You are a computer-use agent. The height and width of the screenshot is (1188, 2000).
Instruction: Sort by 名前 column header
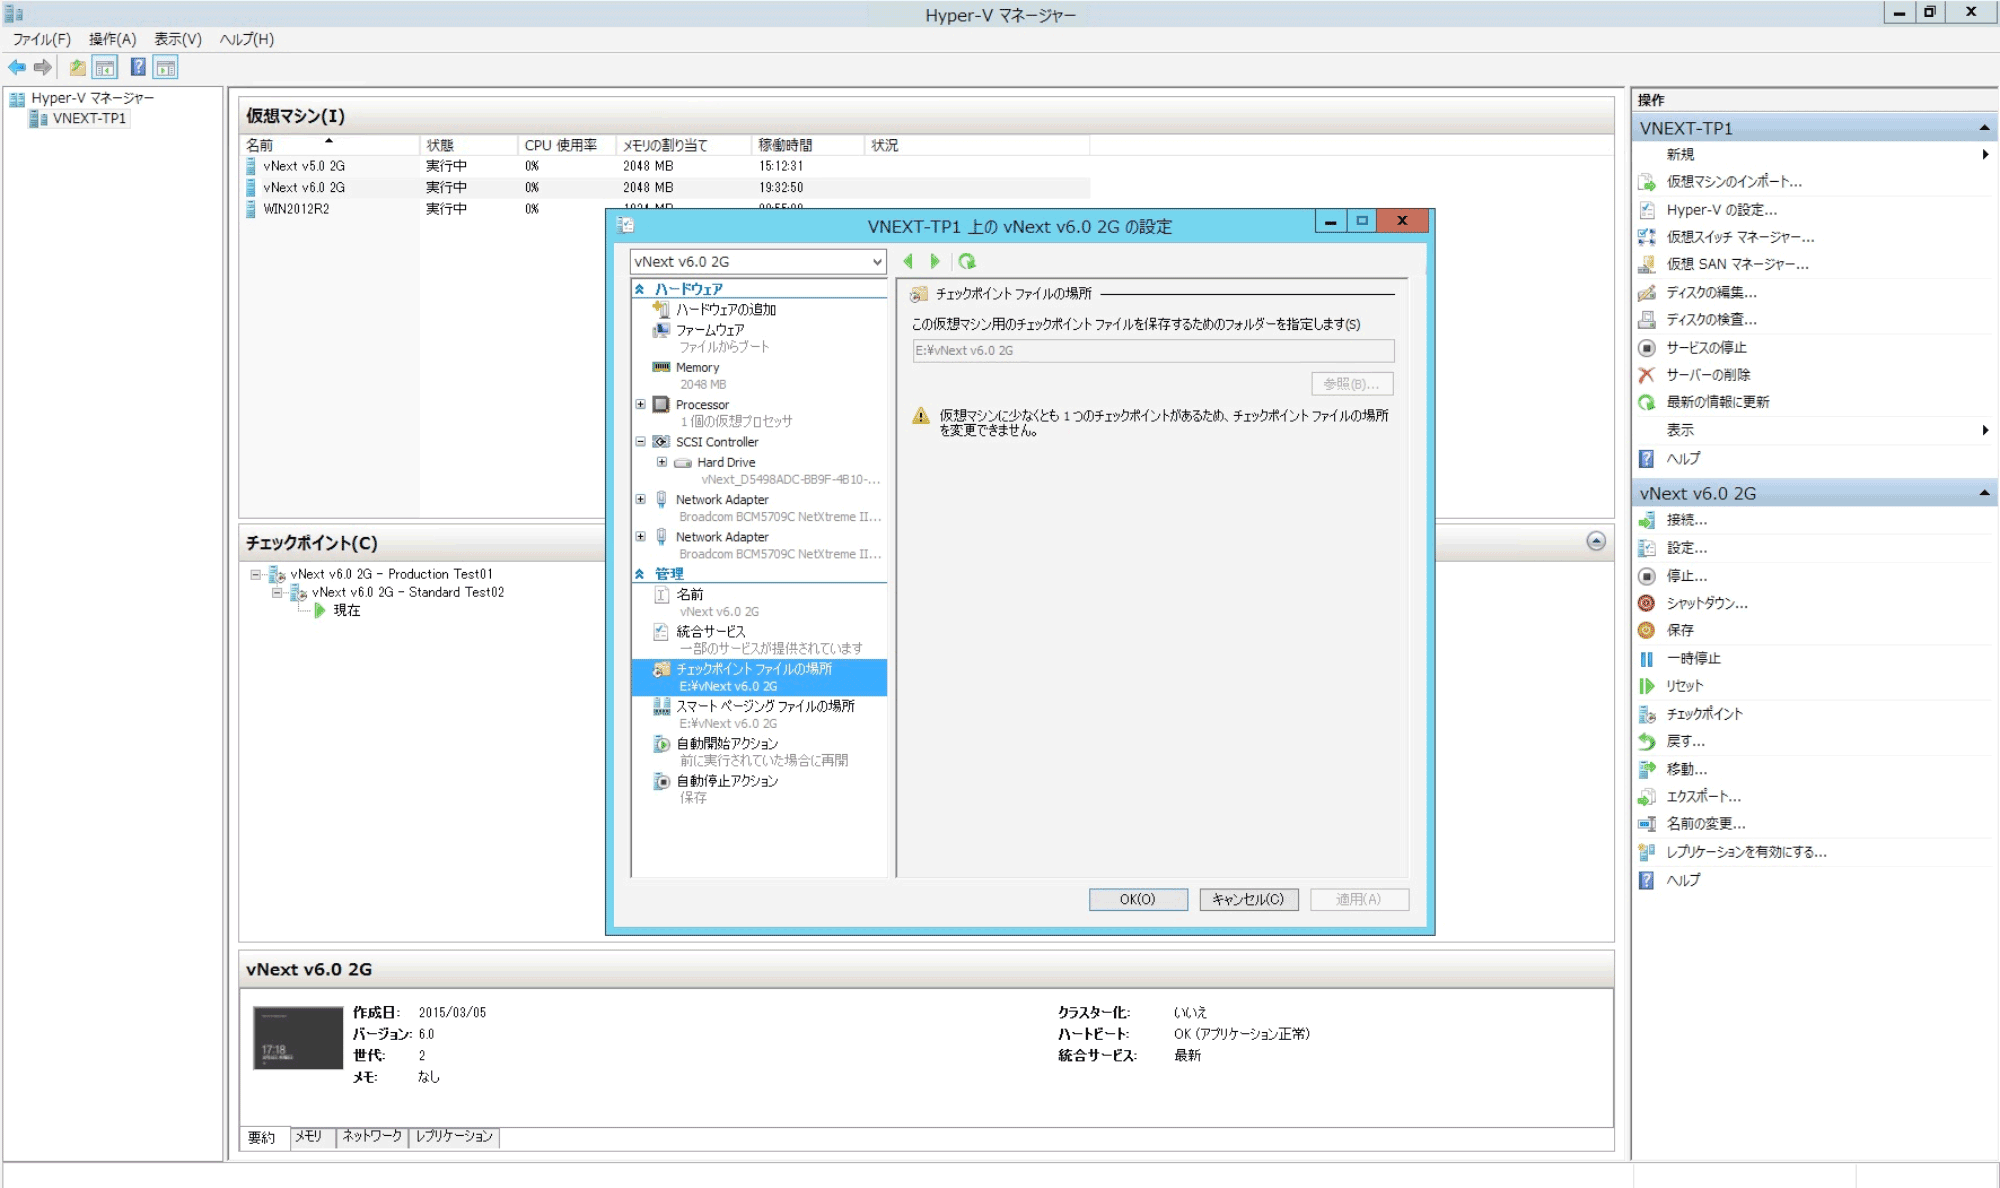point(330,145)
